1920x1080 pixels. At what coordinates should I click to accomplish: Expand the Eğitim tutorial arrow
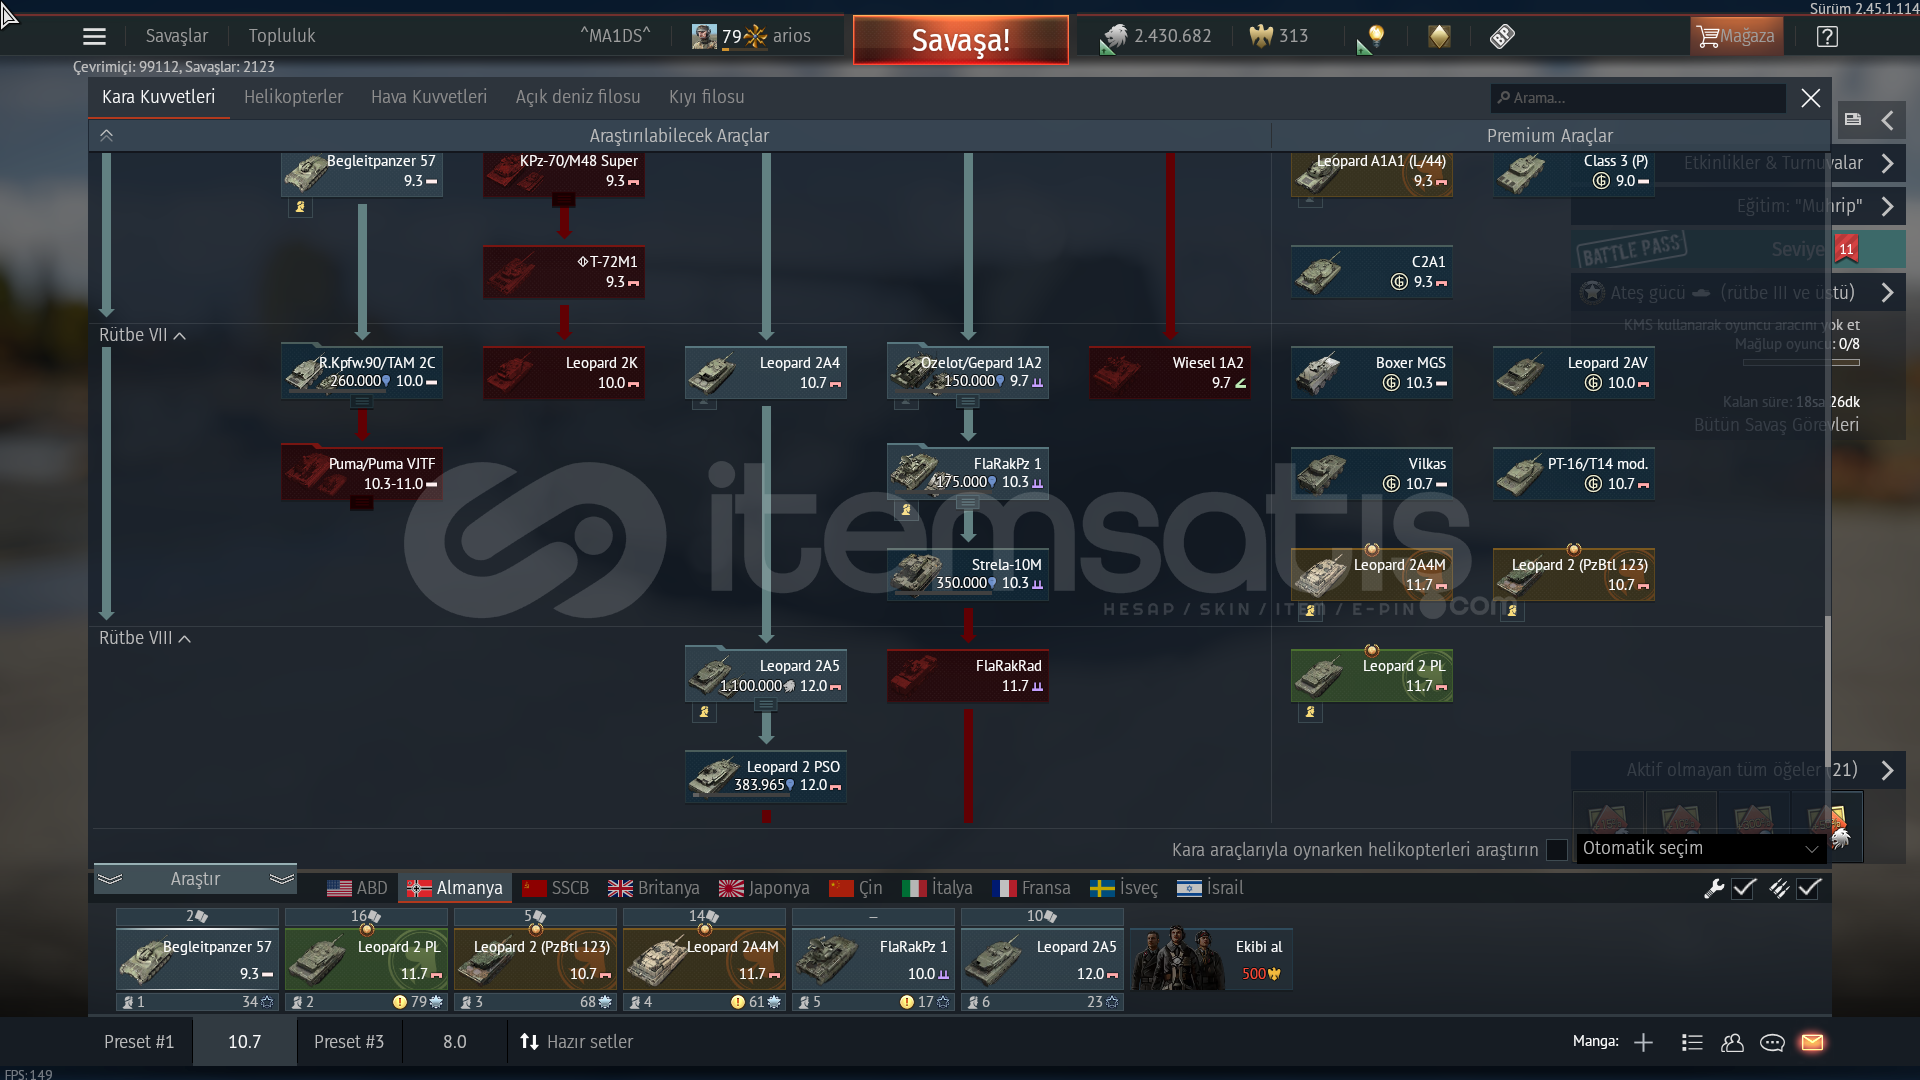[1887, 207]
